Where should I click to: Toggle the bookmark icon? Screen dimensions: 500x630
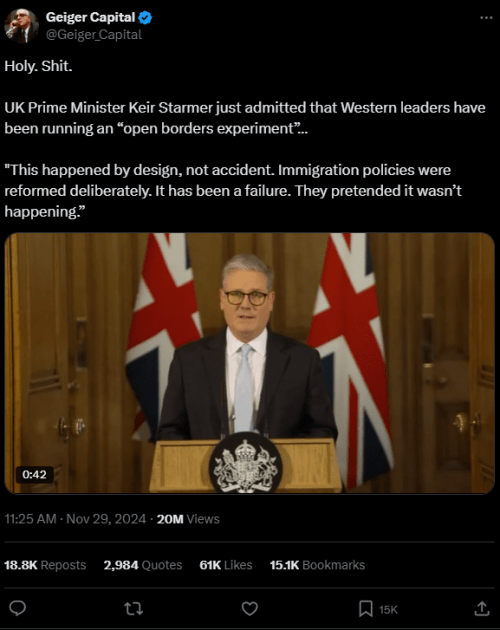(365, 608)
